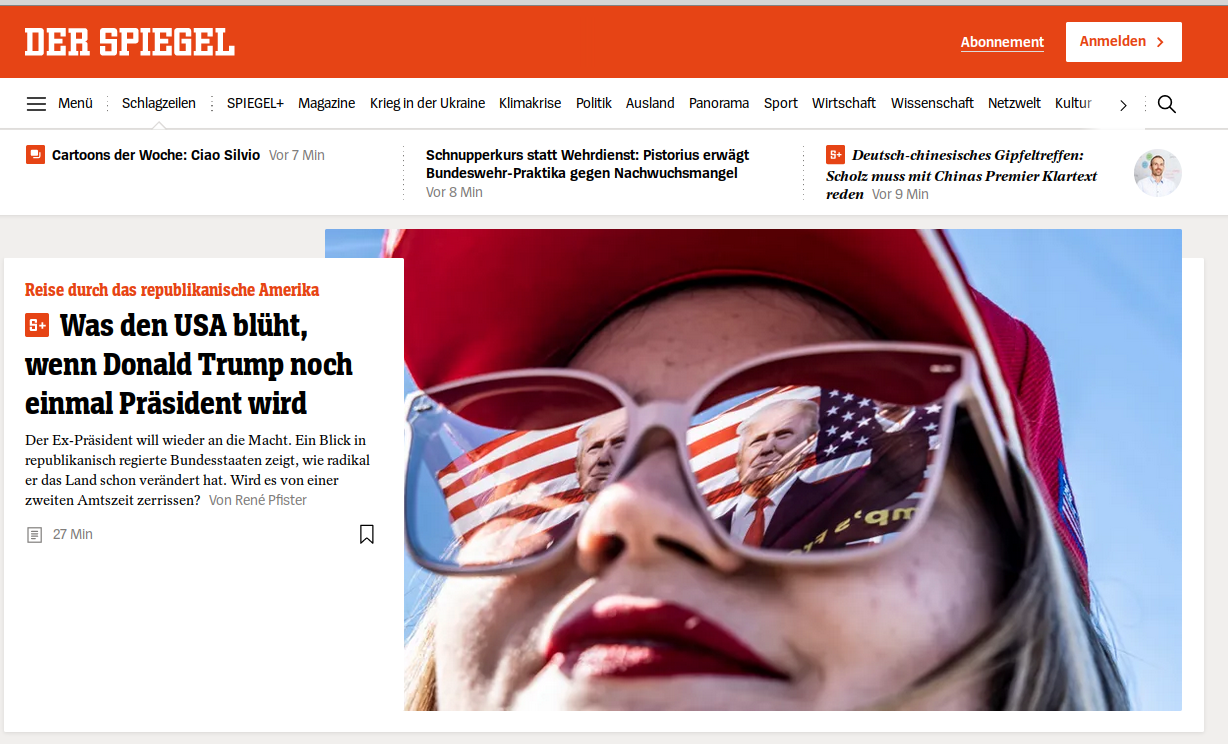This screenshot has width=1228, height=744.
Task: Open the SPIEGEL+ section
Action: click(x=255, y=103)
